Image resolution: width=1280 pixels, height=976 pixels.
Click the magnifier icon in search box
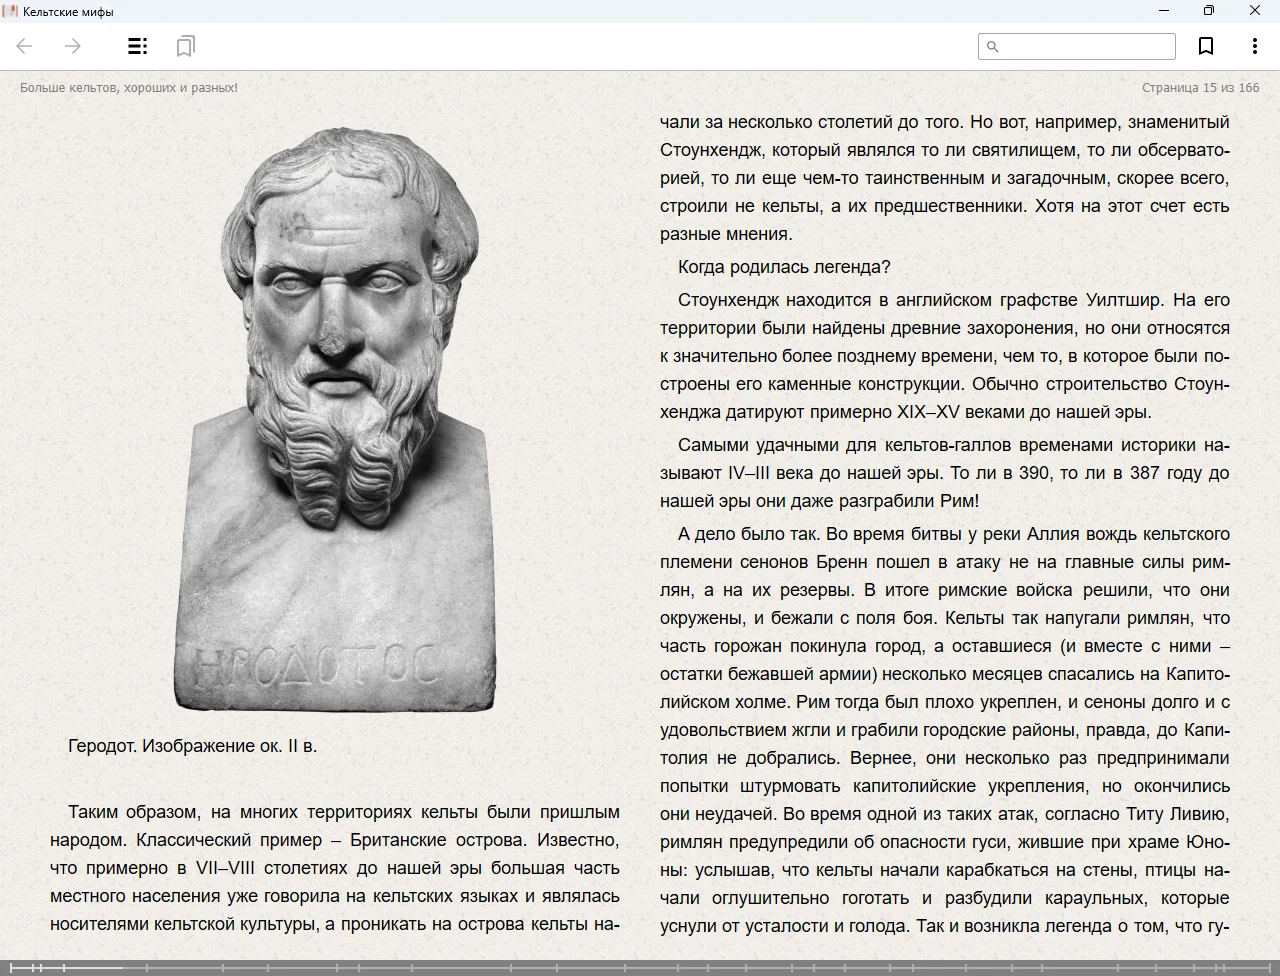(993, 46)
